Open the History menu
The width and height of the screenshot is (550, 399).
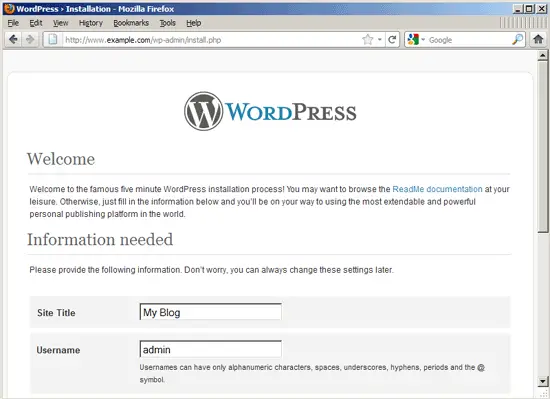coord(90,23)
